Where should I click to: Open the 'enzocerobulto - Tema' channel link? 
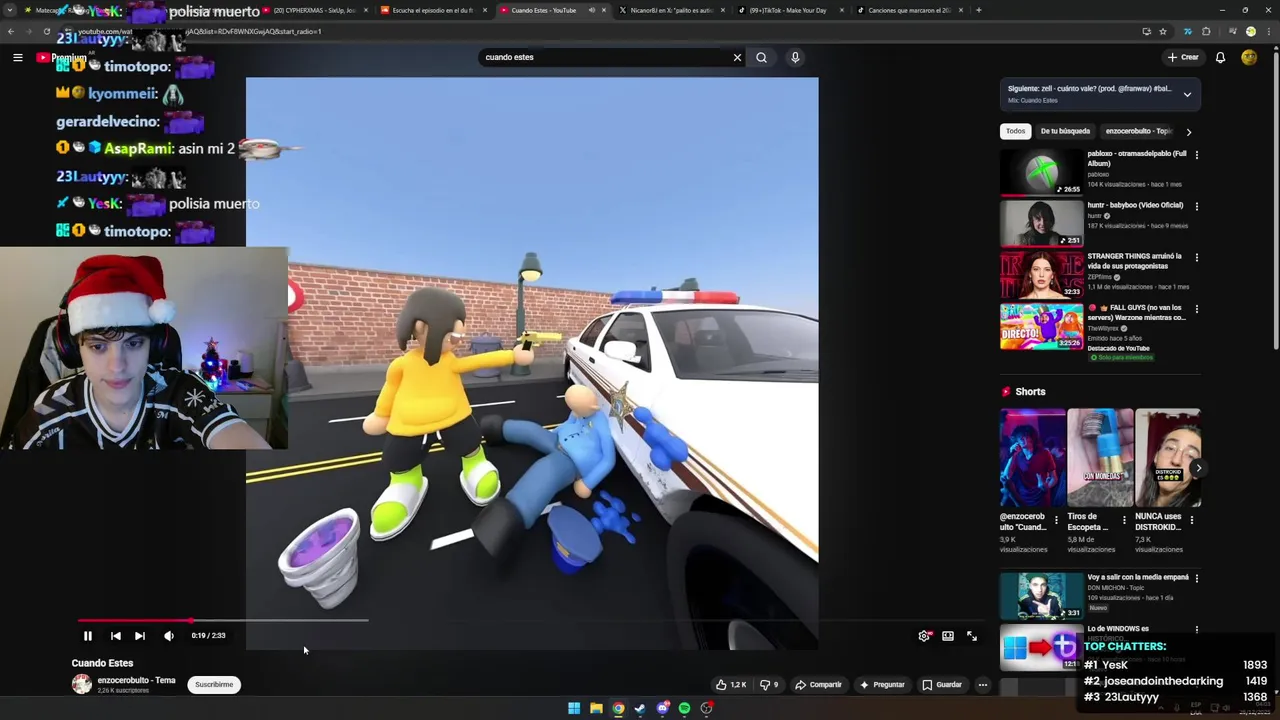[x=136, y=681]
